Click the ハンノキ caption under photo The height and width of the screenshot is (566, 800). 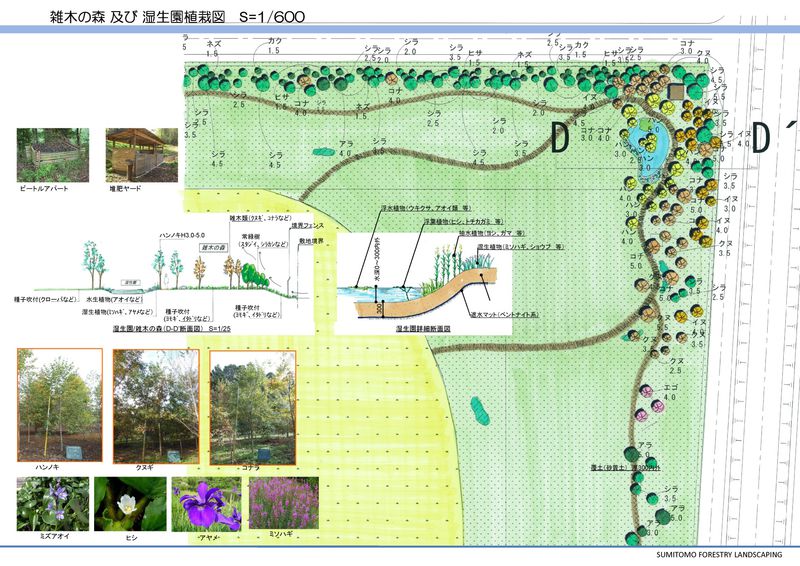click(47, 467)
